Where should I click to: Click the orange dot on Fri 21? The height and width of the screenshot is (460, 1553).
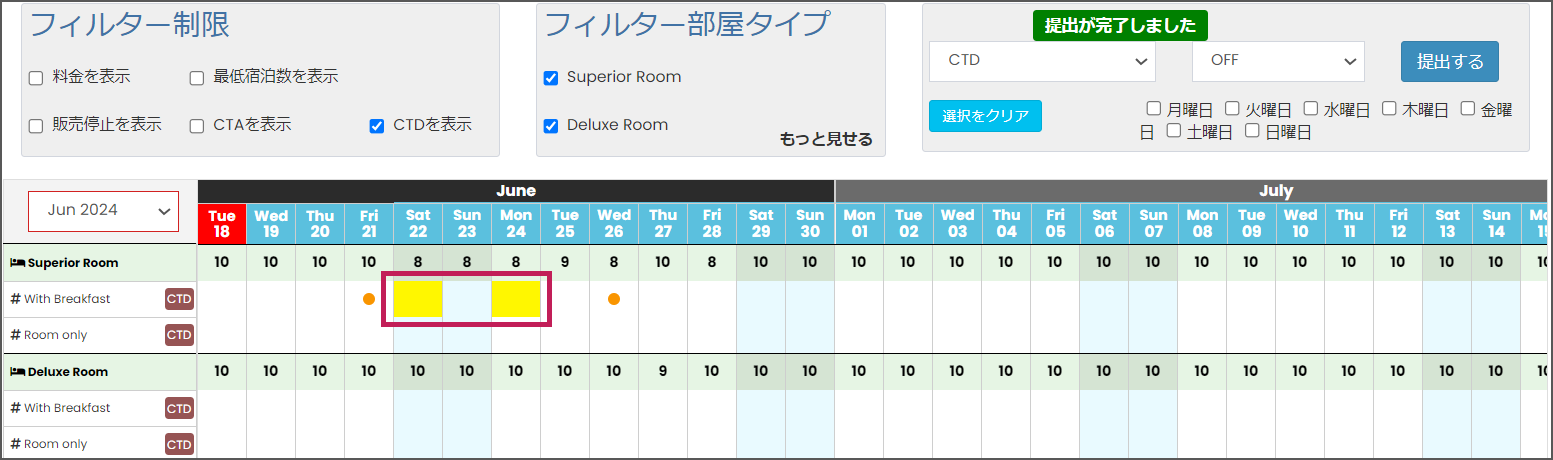click(369, 299)
